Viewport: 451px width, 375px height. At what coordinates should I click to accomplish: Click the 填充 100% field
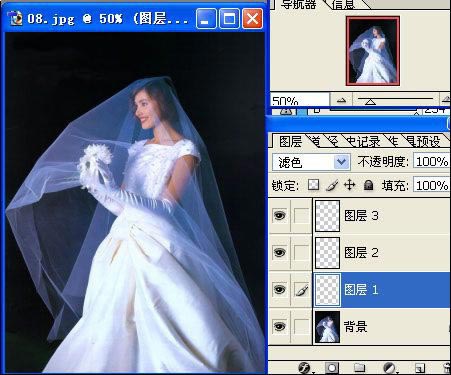[431, 185]
